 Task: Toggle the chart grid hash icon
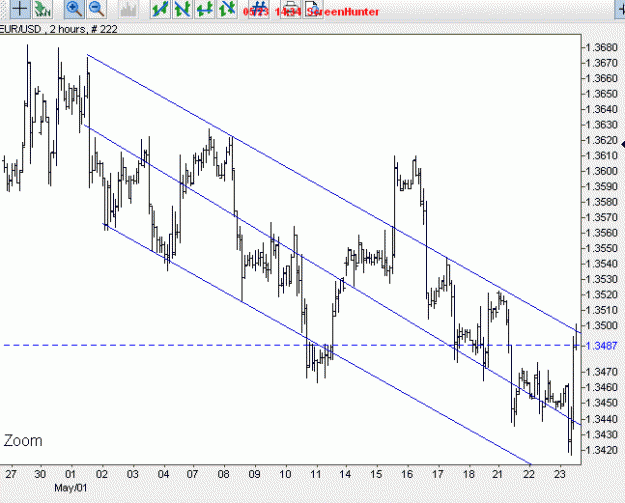(259, 9)
